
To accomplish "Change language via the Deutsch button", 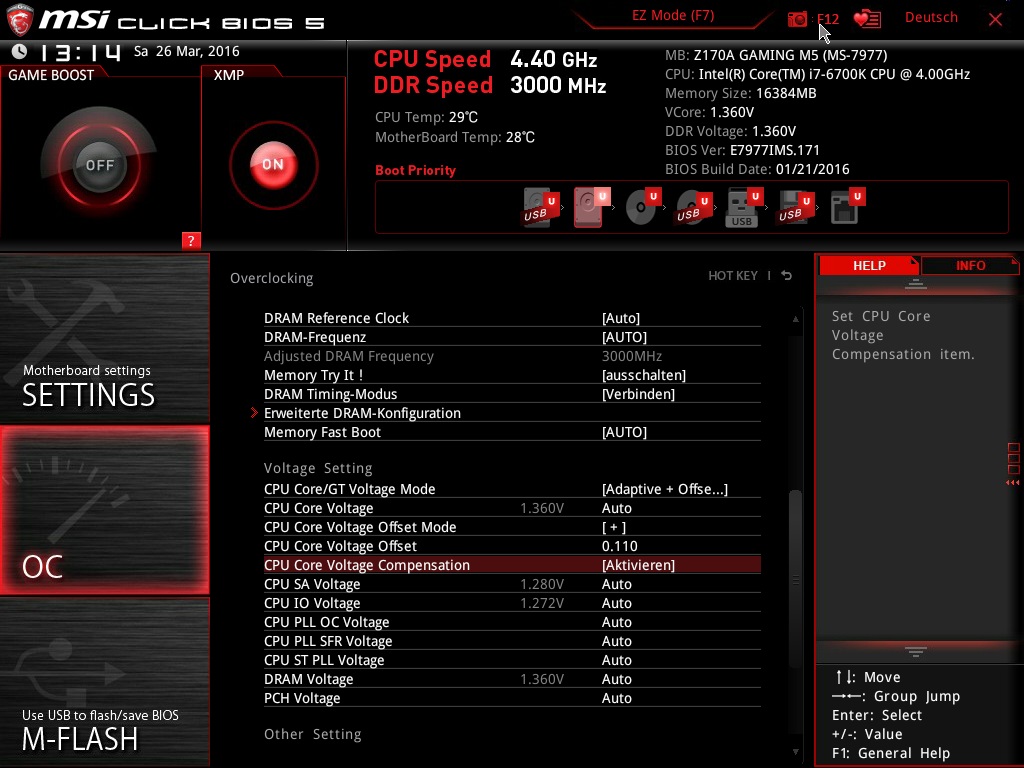I will (931, 18).
